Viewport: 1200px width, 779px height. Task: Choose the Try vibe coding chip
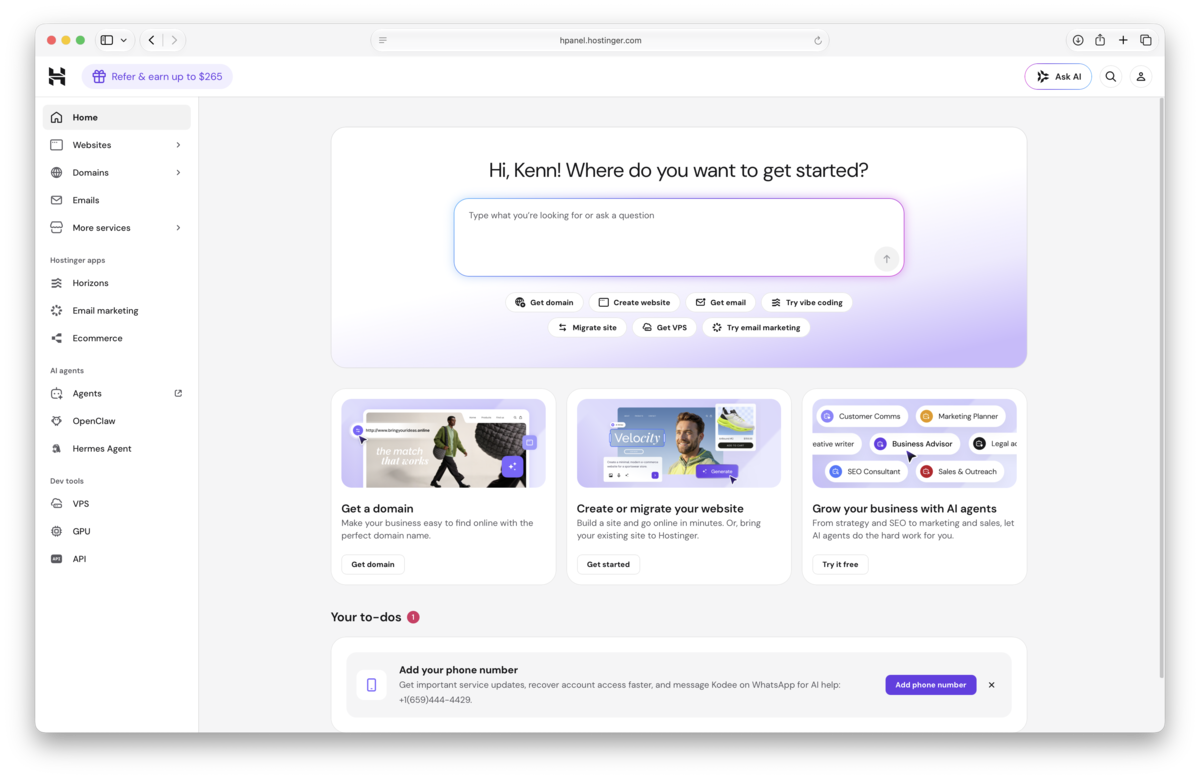tap(807, 302)
